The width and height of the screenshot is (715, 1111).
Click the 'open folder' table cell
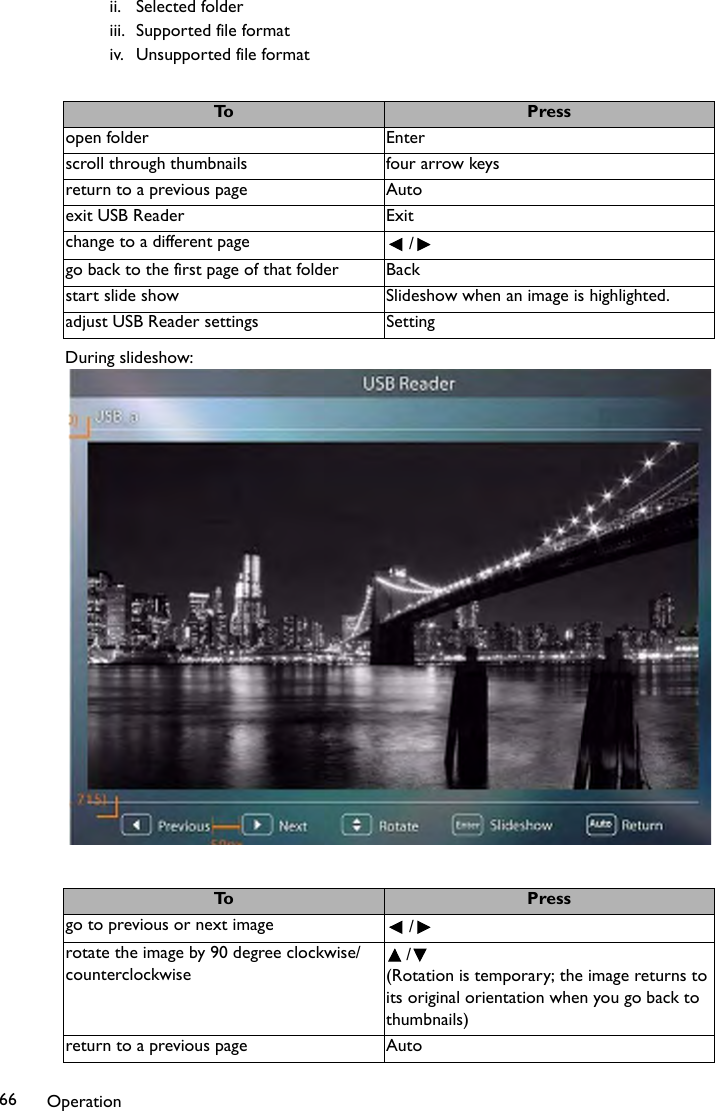(224, 140)
